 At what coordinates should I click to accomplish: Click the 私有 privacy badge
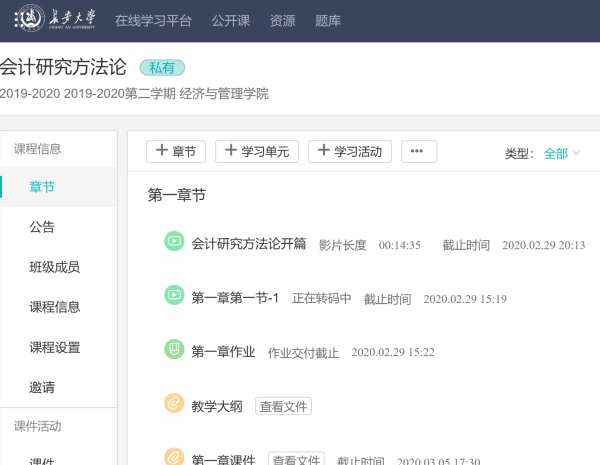162,67
